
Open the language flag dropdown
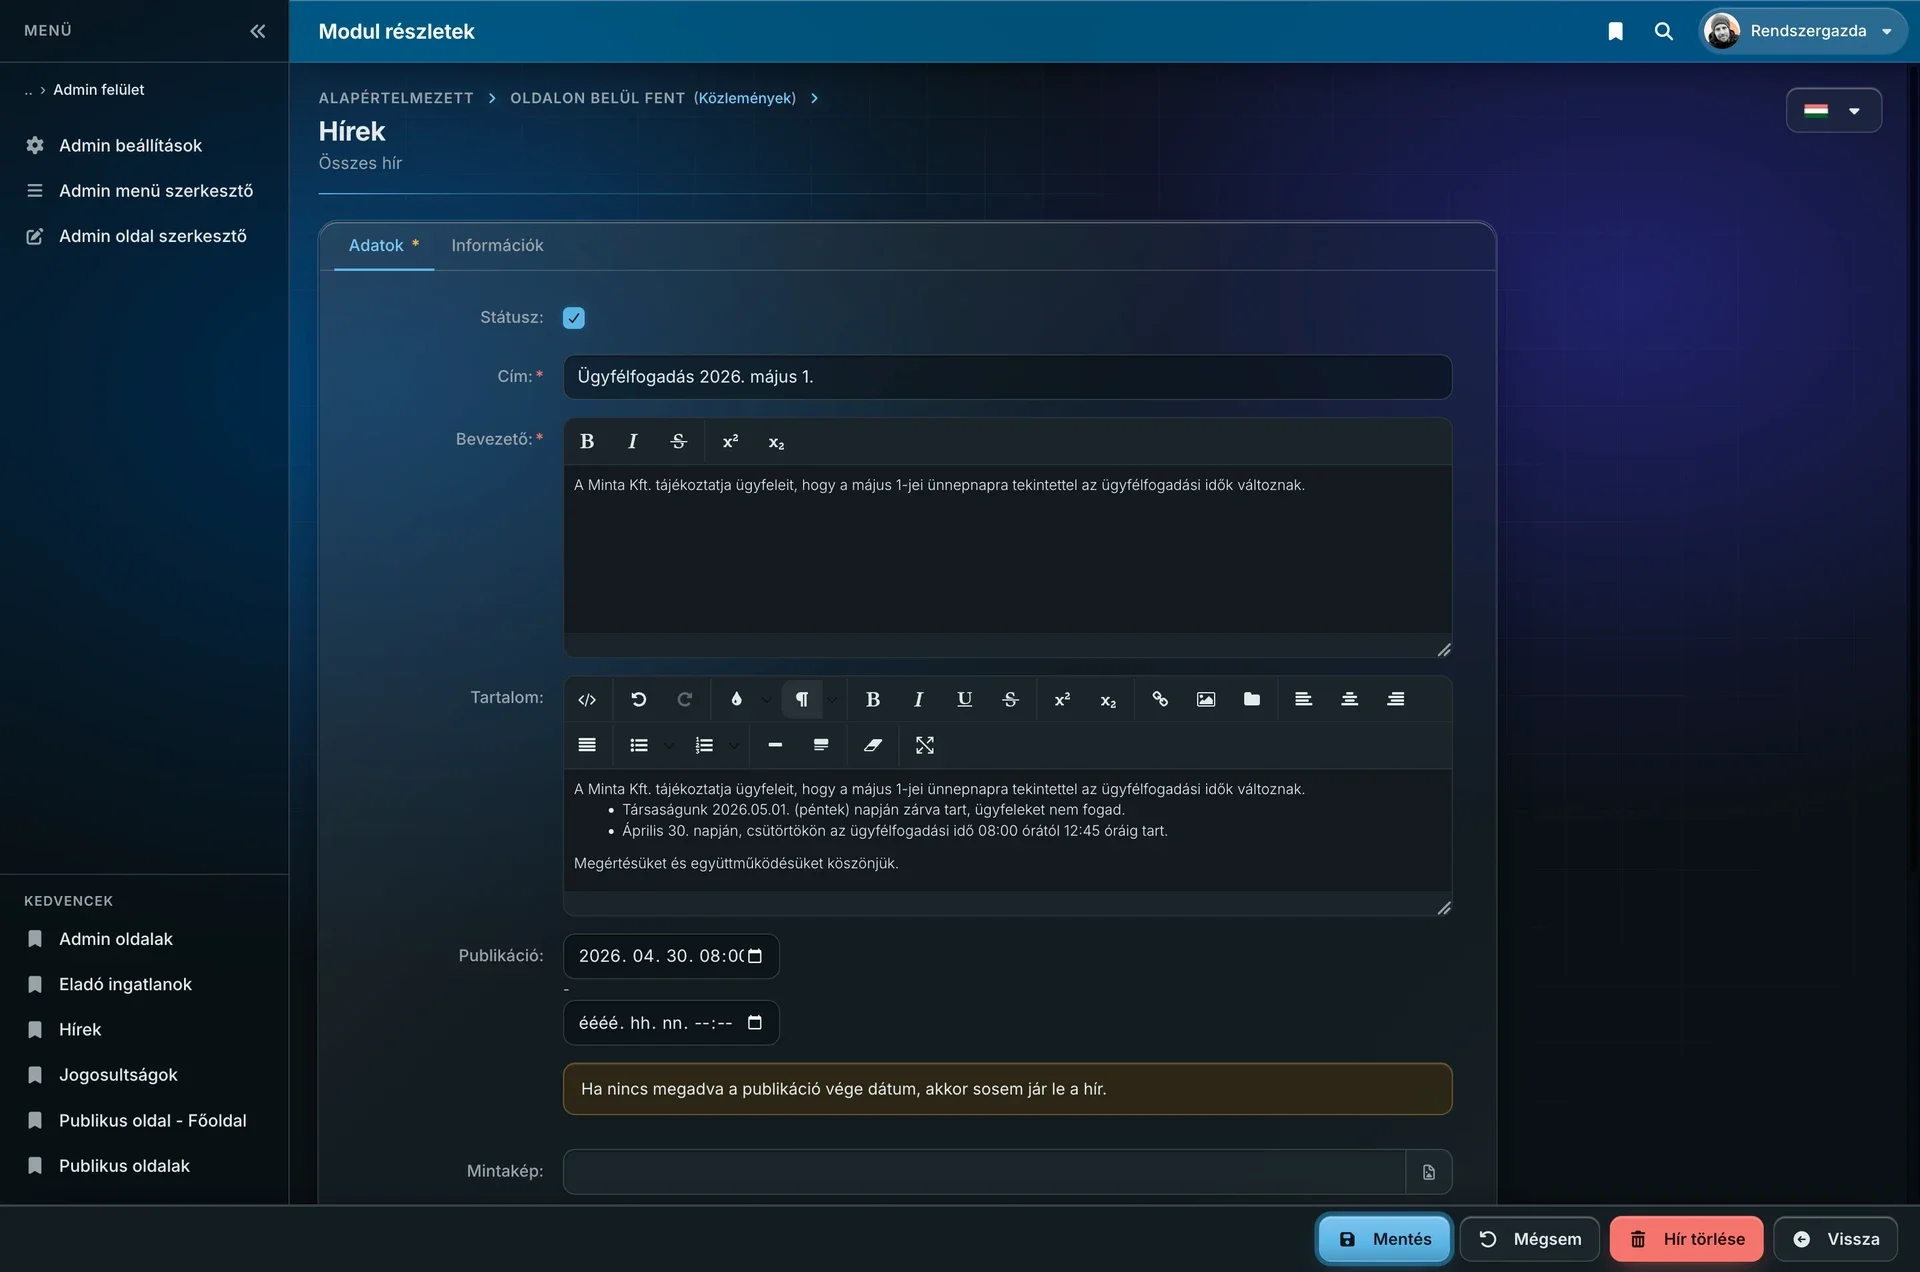click(1834, 110)
